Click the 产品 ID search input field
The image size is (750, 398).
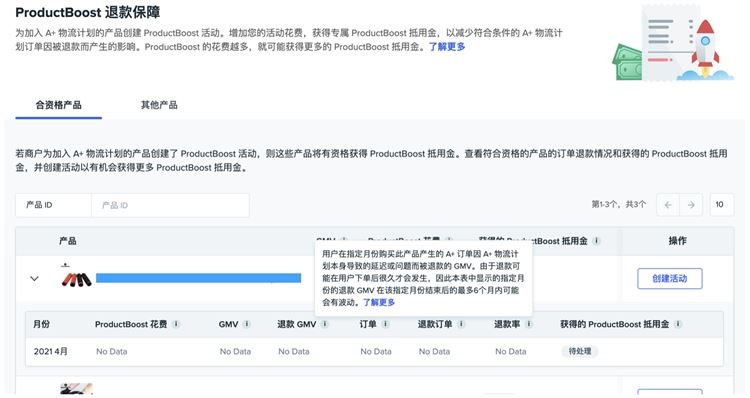pos(170,205)
